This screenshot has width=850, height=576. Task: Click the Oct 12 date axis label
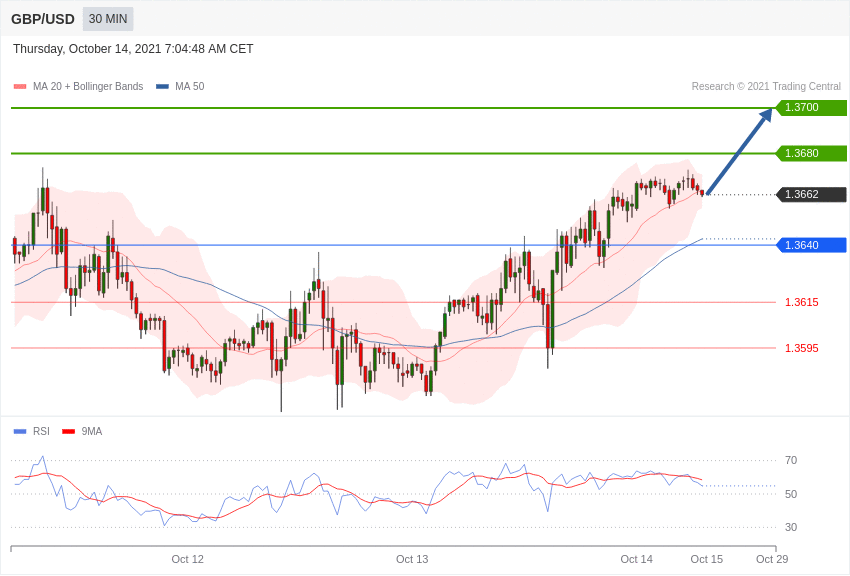pyautogui.click(x=187, y=559)
